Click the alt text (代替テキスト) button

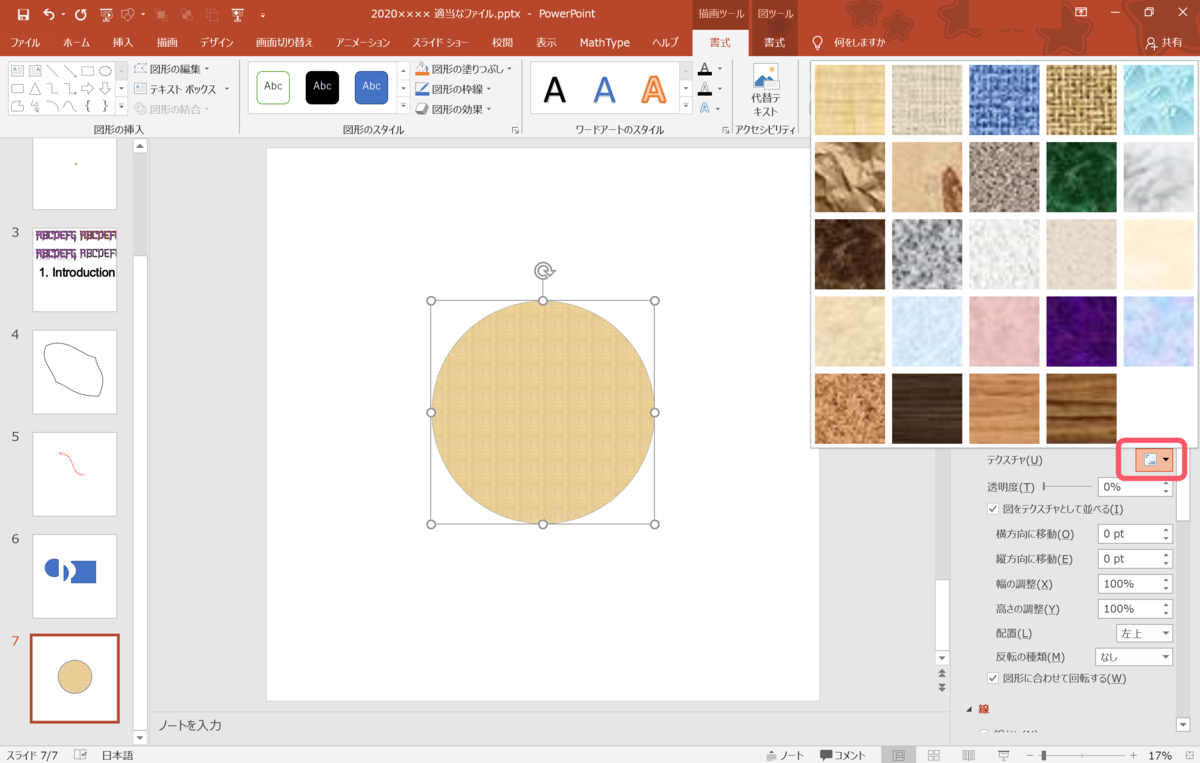tap(765, 90)
